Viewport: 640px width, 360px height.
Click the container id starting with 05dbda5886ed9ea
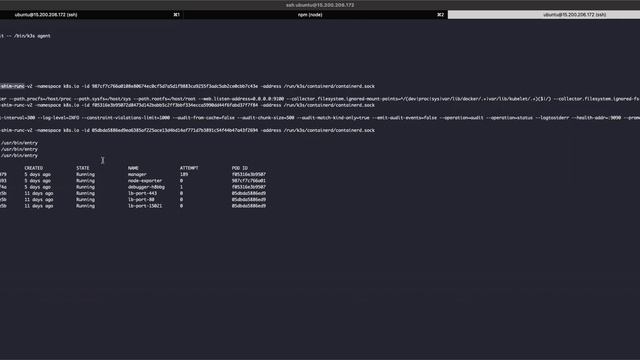tap(175, 131)
